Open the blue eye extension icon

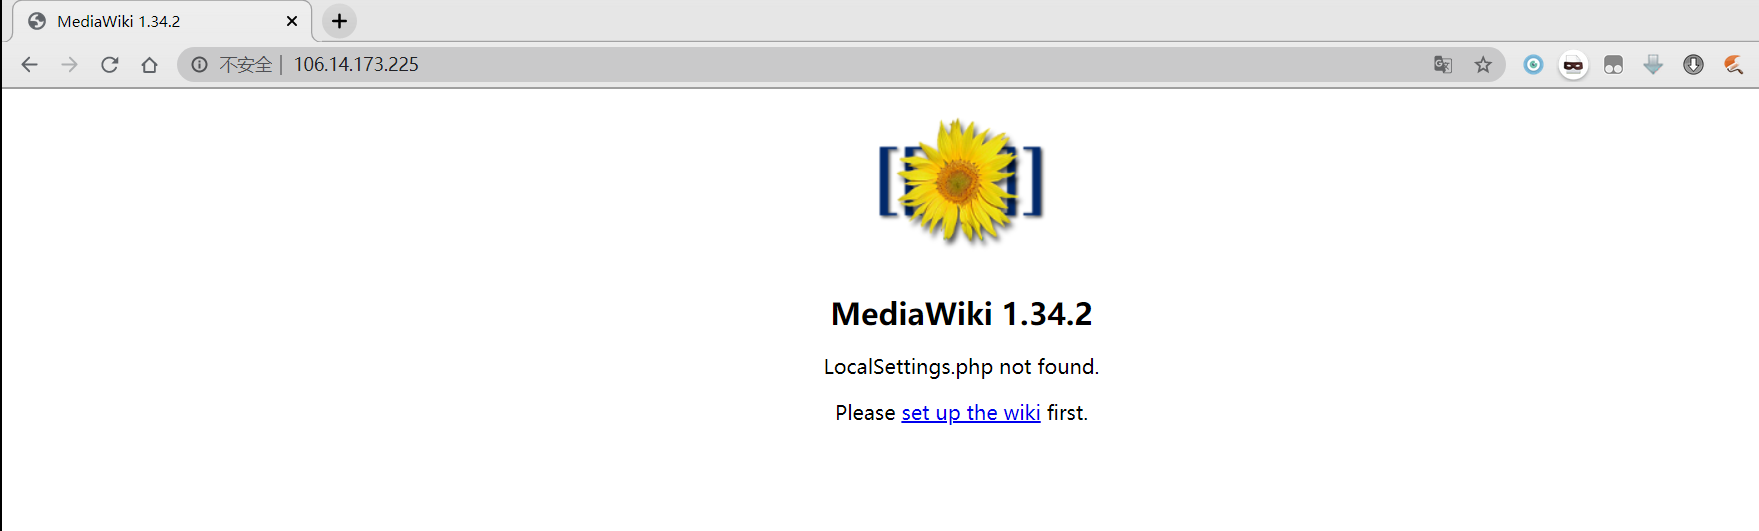coord(1533,65)
